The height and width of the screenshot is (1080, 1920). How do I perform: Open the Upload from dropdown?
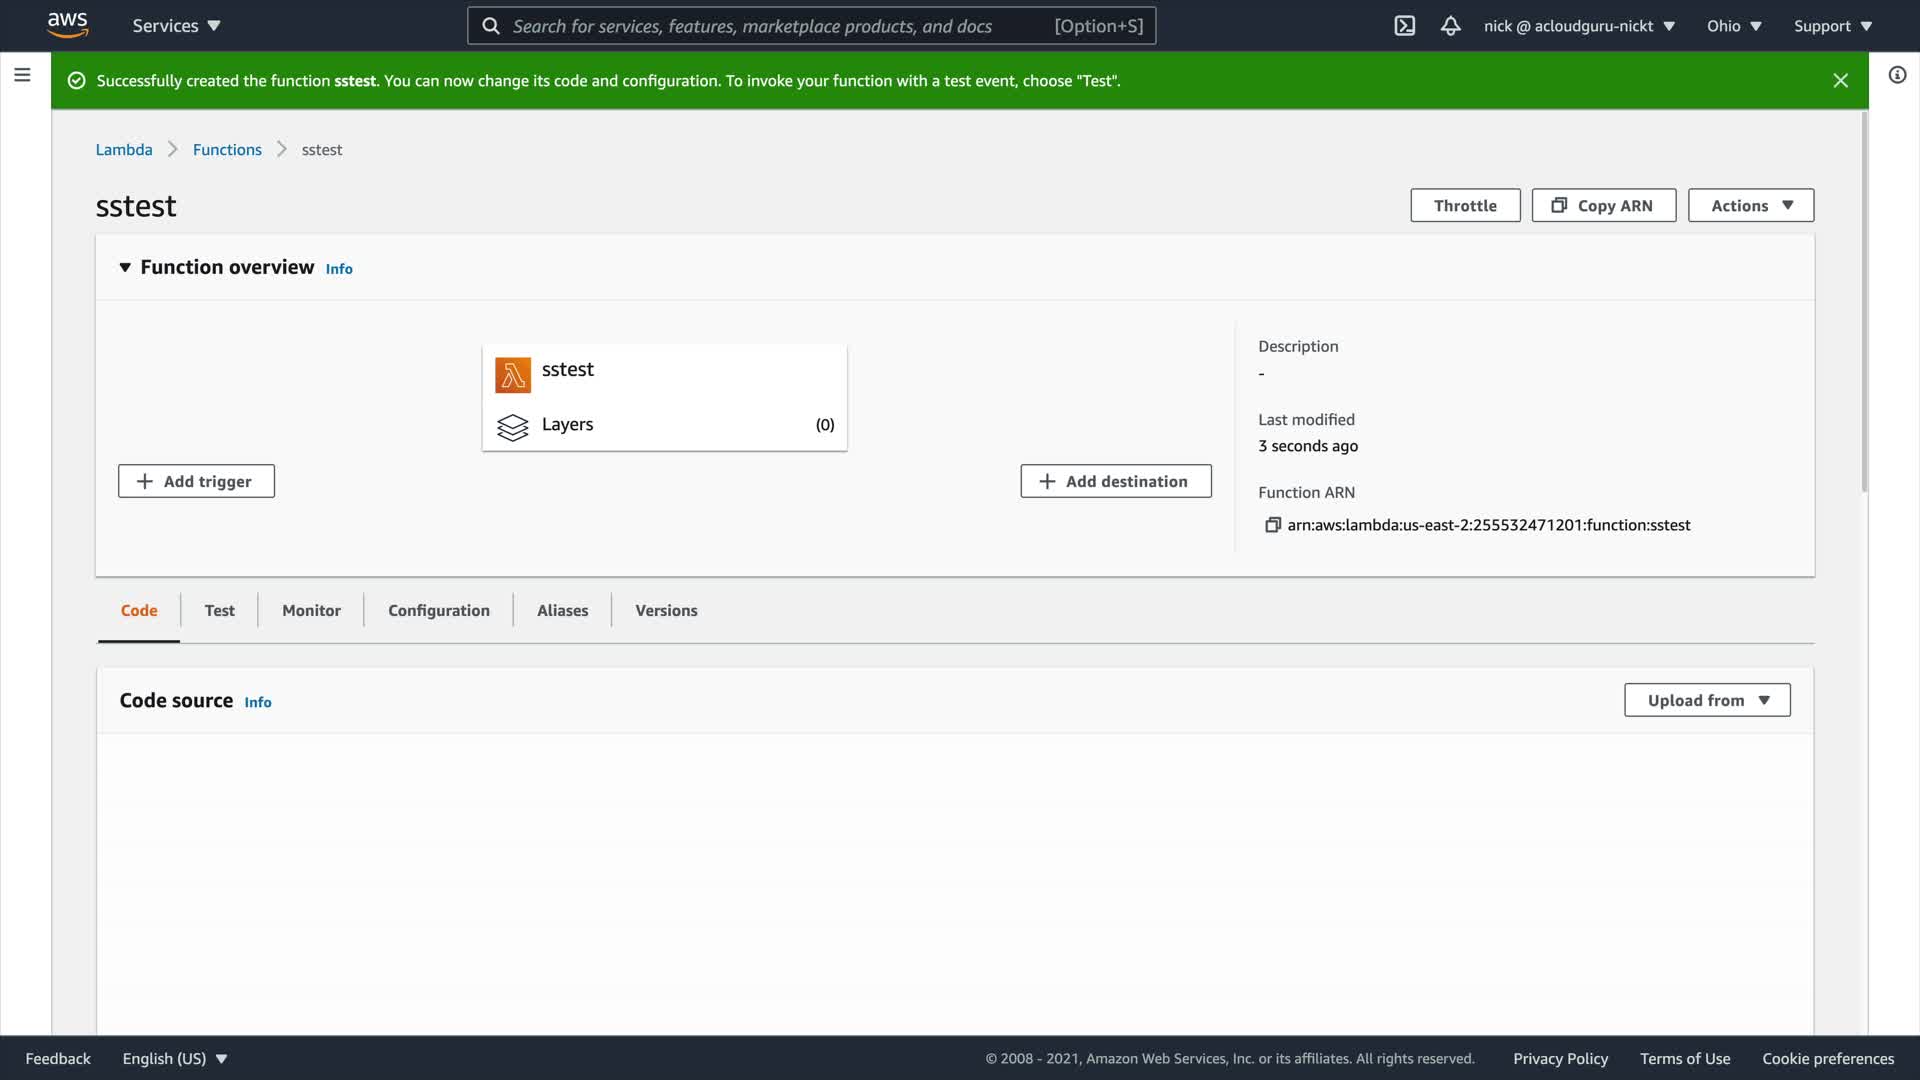click(x=1706, y=700)
